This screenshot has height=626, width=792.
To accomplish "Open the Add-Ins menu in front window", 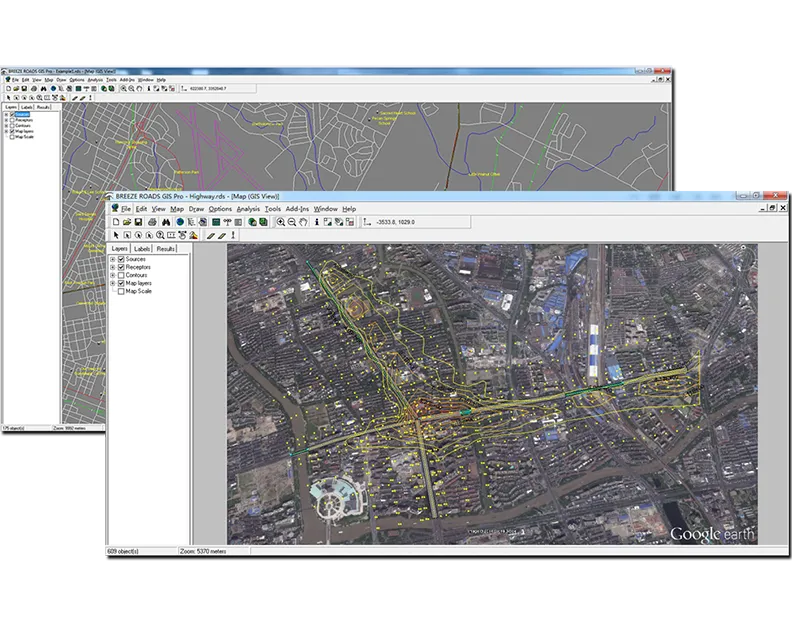I will (297, 209).
